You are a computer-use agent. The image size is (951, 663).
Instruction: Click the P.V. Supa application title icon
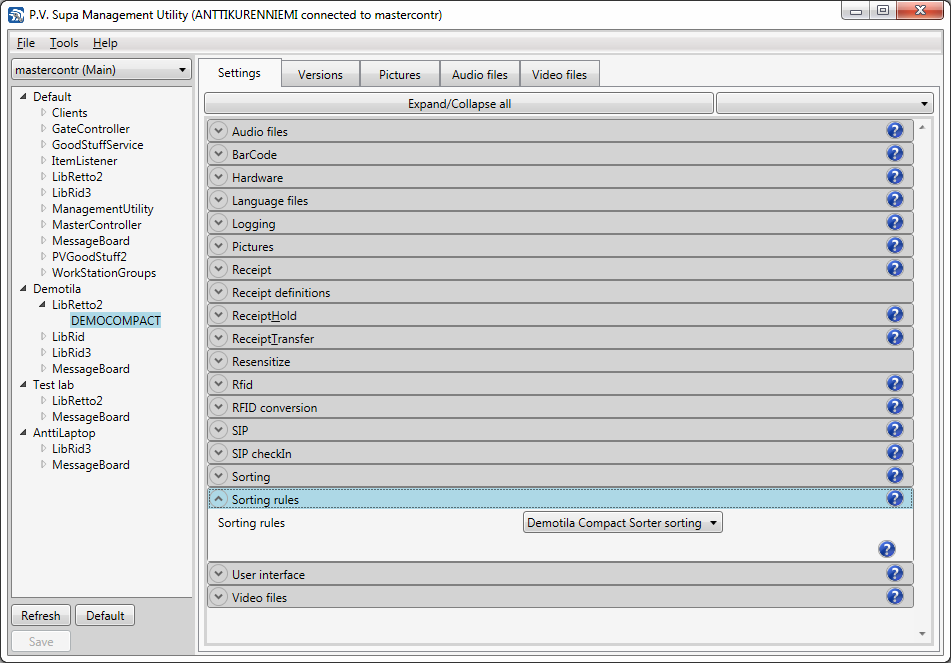(x=16, y=15)
